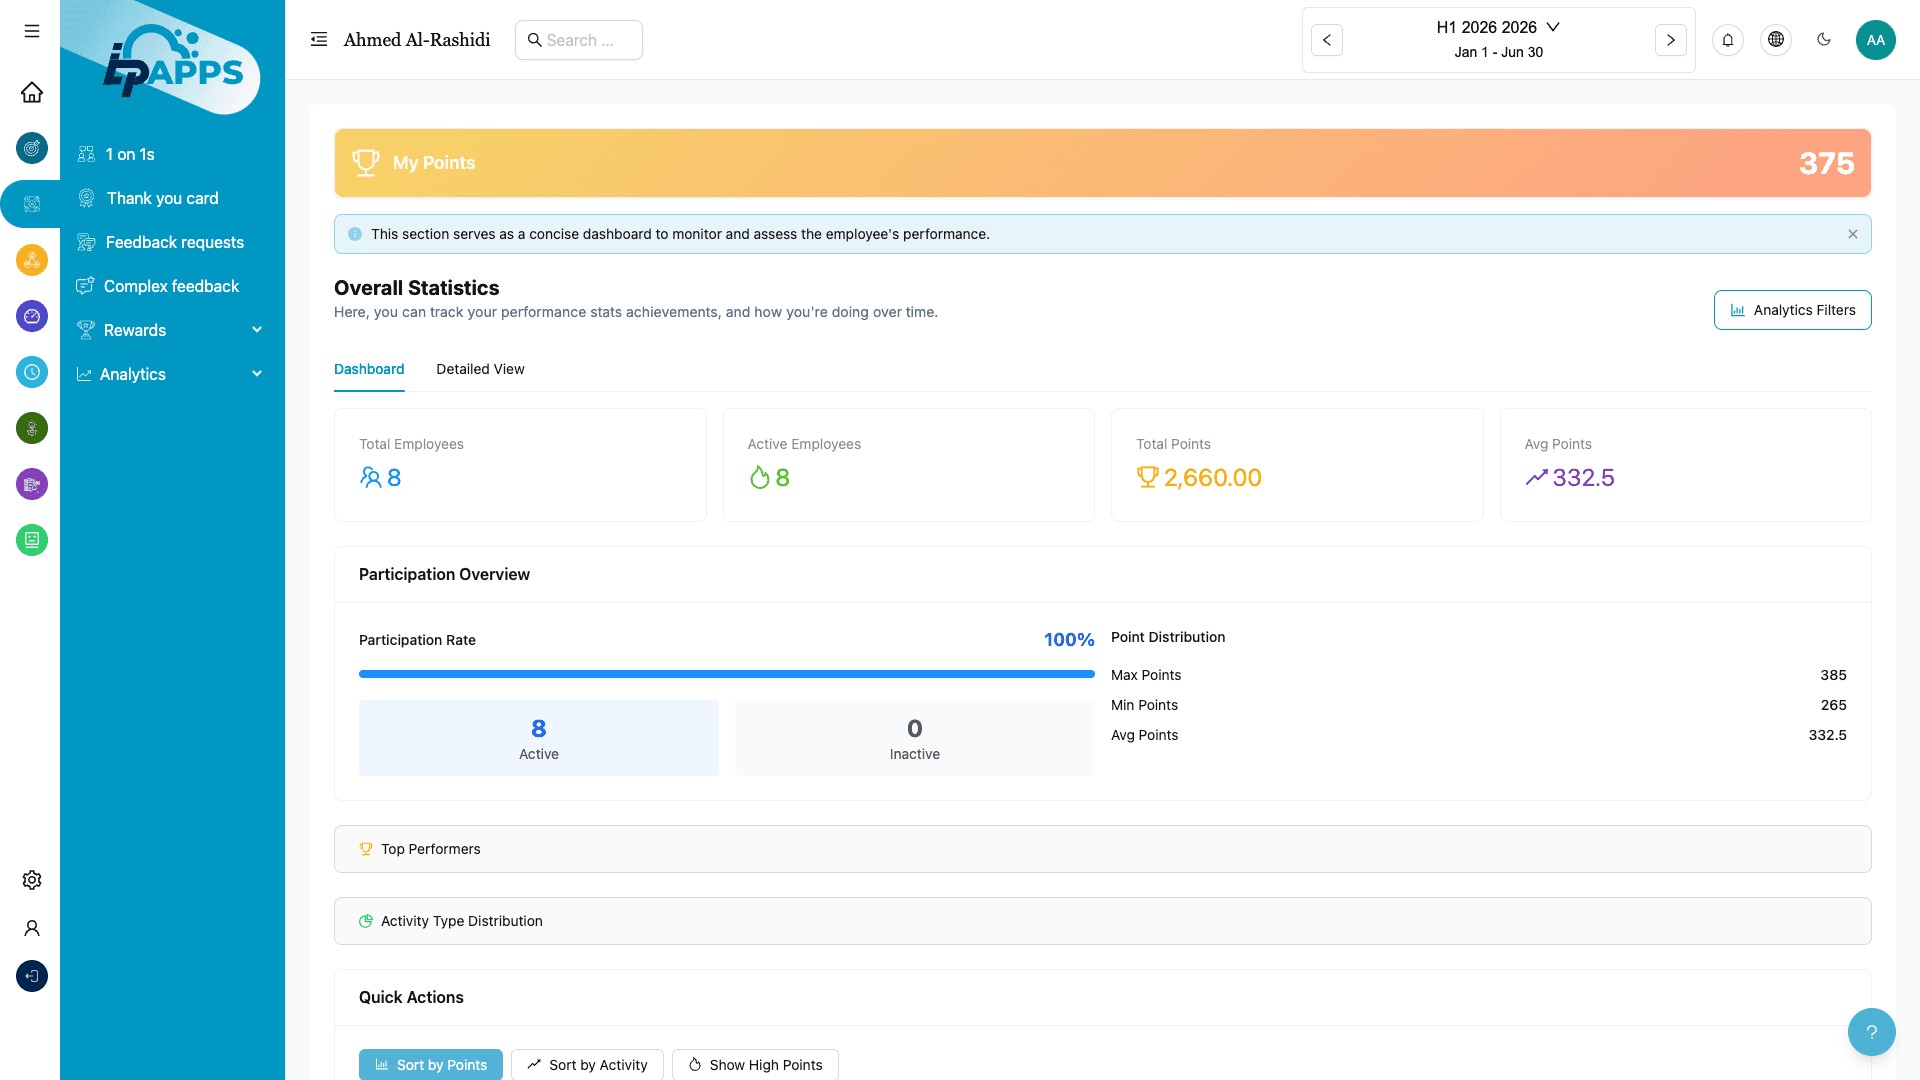
Task: Click the dark logout icon
Action: [x=32, y=976]
